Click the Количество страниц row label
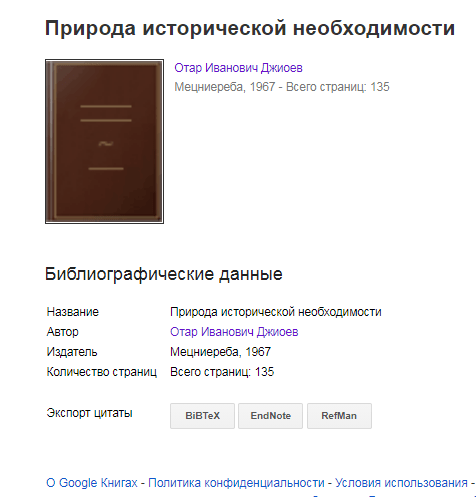476x497 pixels. [x=101, y=372]
